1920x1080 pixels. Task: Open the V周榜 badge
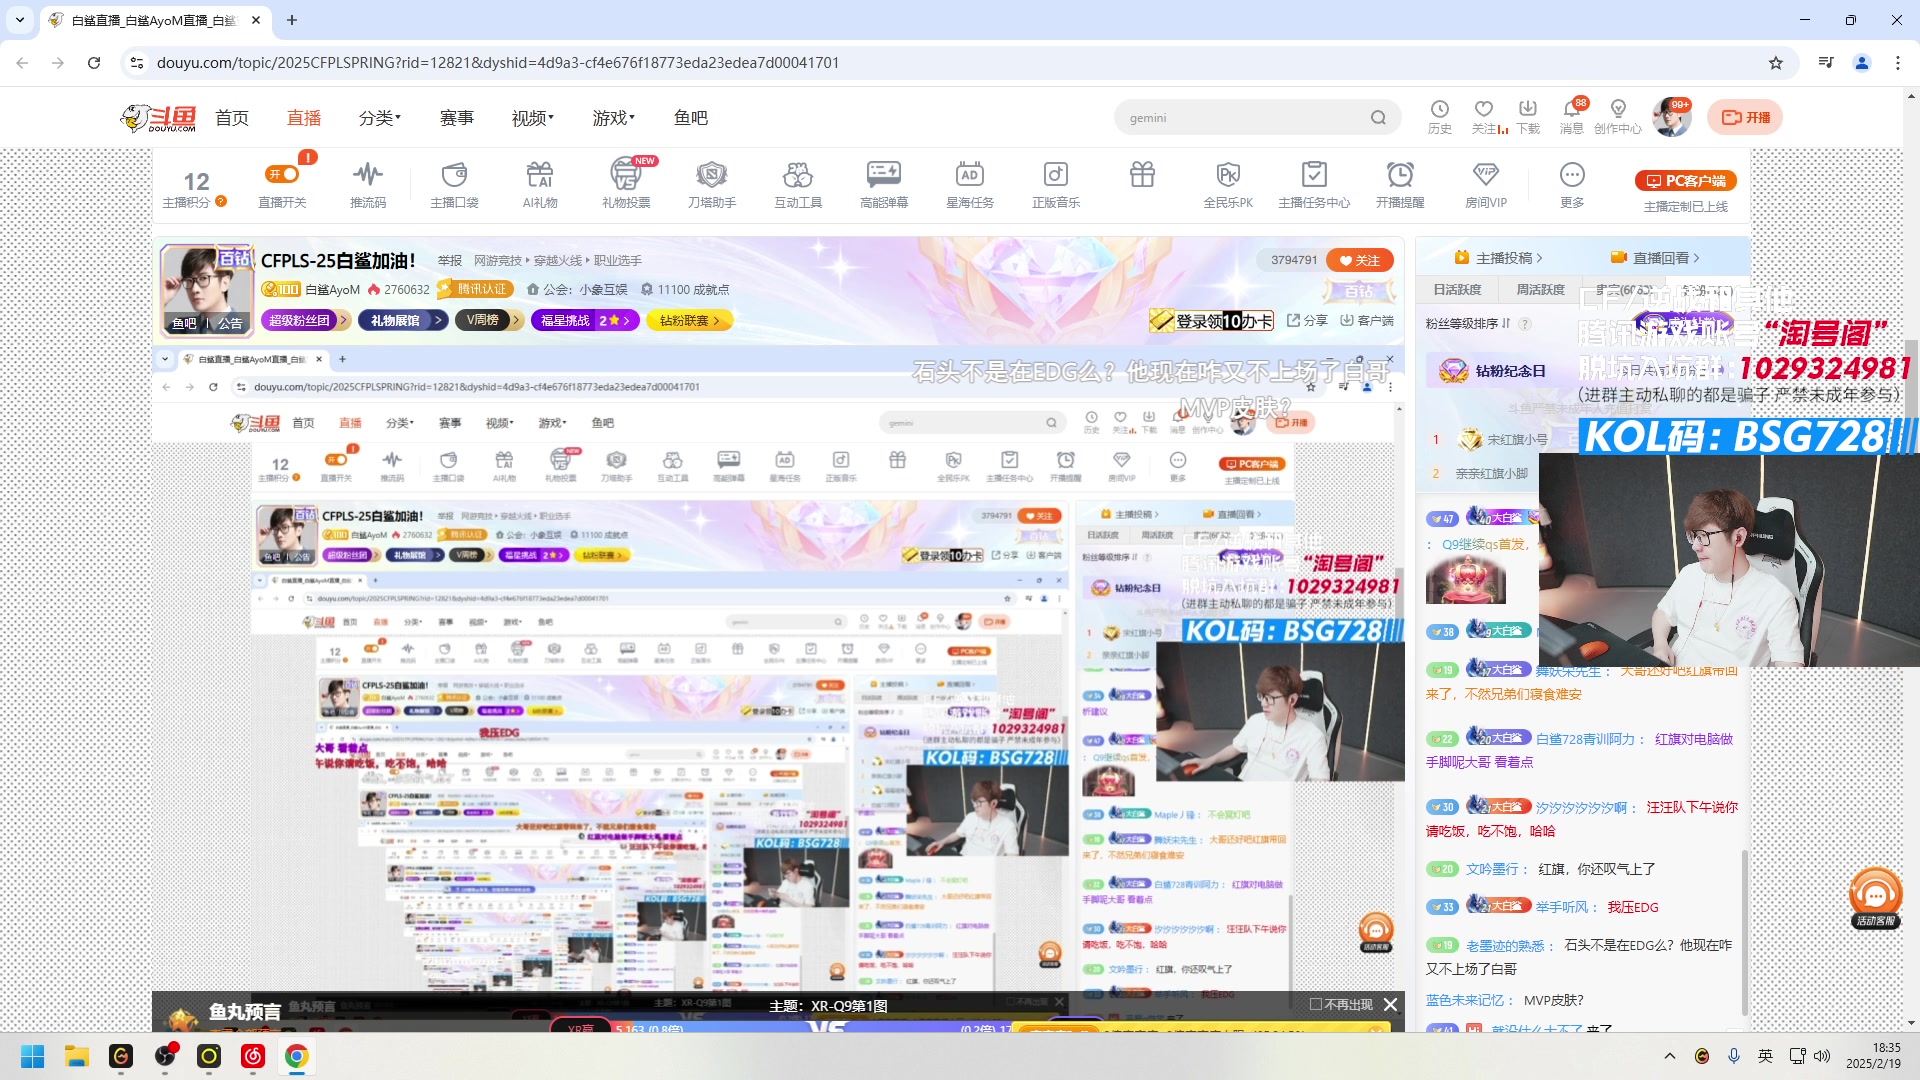tap(488, 320)
